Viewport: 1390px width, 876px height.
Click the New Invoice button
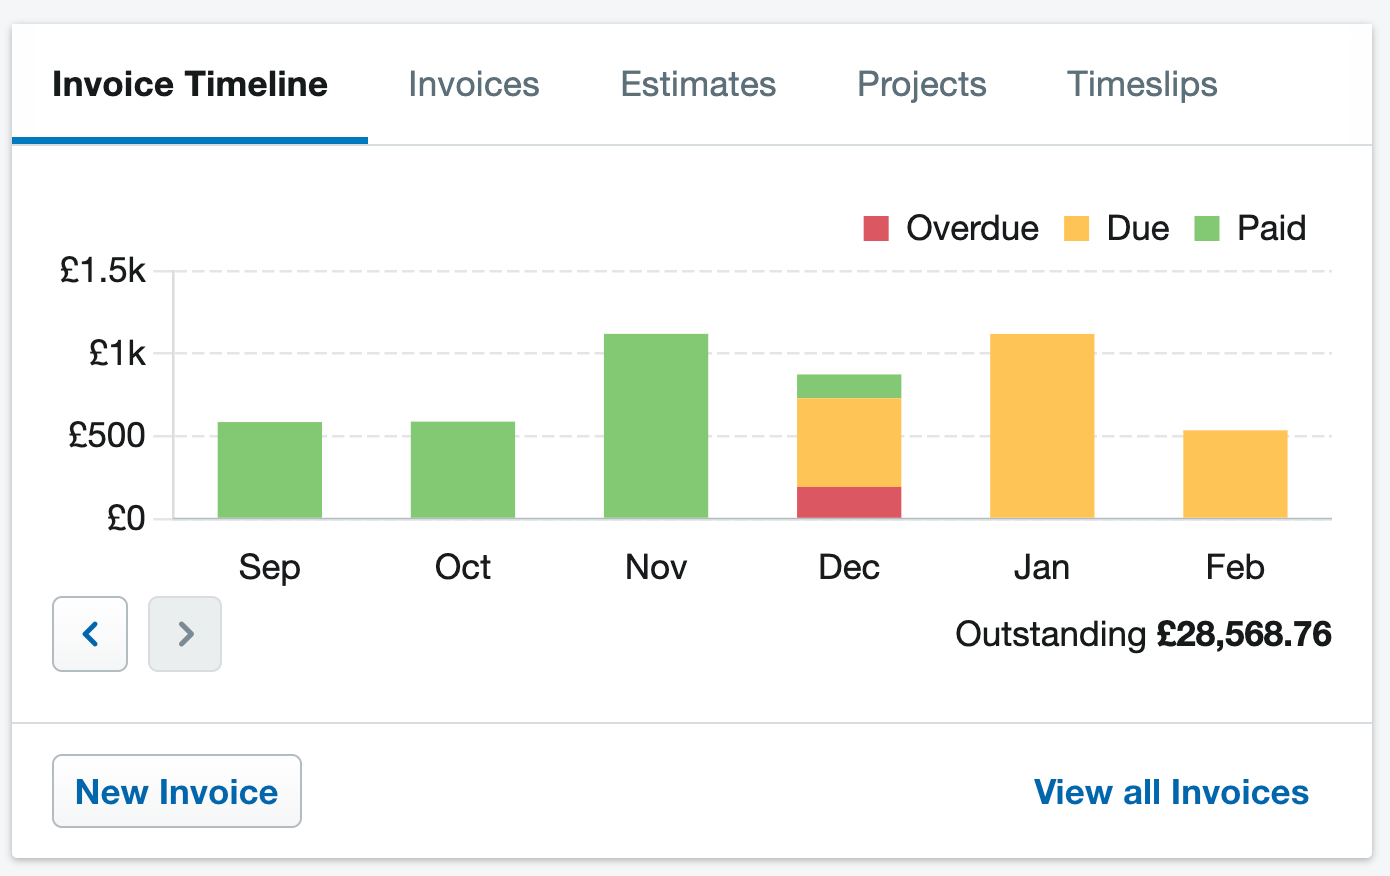176,791
